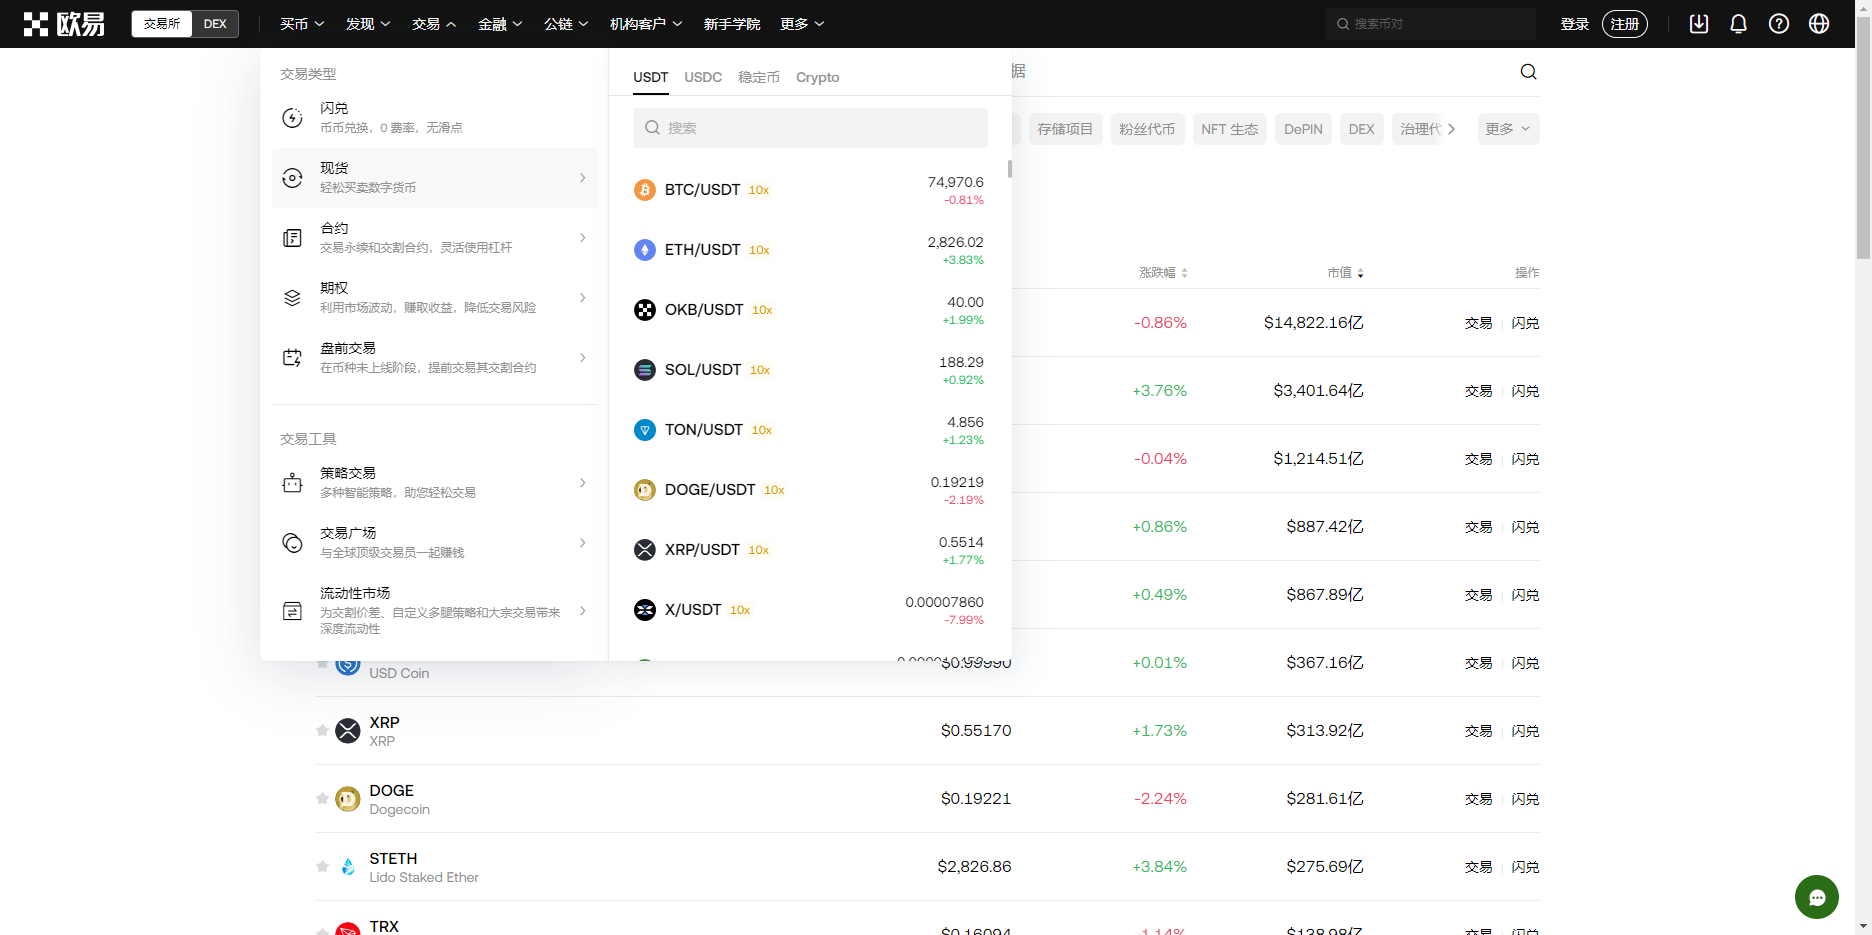Click the 闪兑 convert icon
The height and width of the screenshot is (935, 1872).
tap(292, 118)
